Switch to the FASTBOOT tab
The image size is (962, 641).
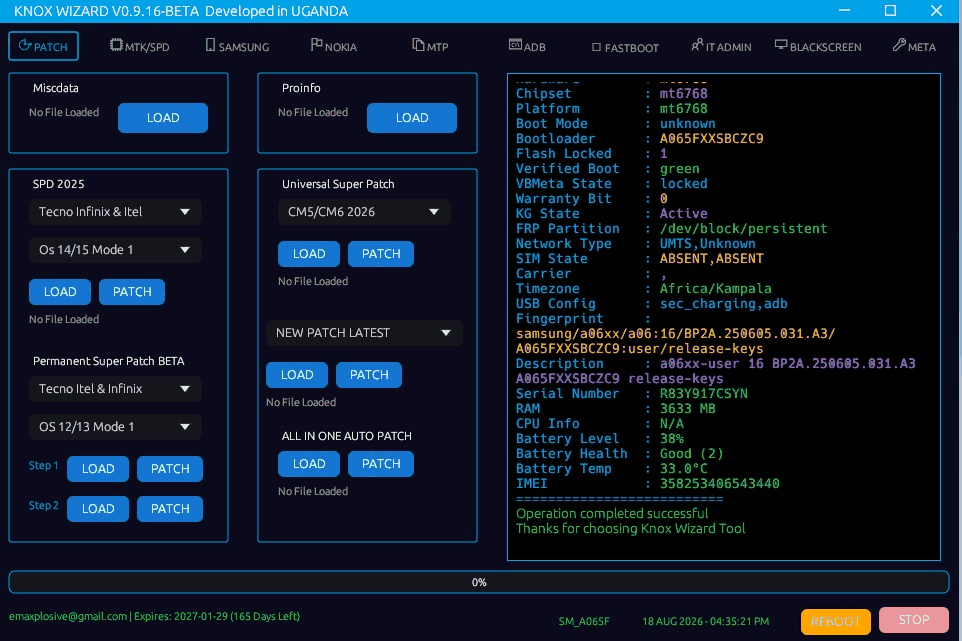coord(625,47)
